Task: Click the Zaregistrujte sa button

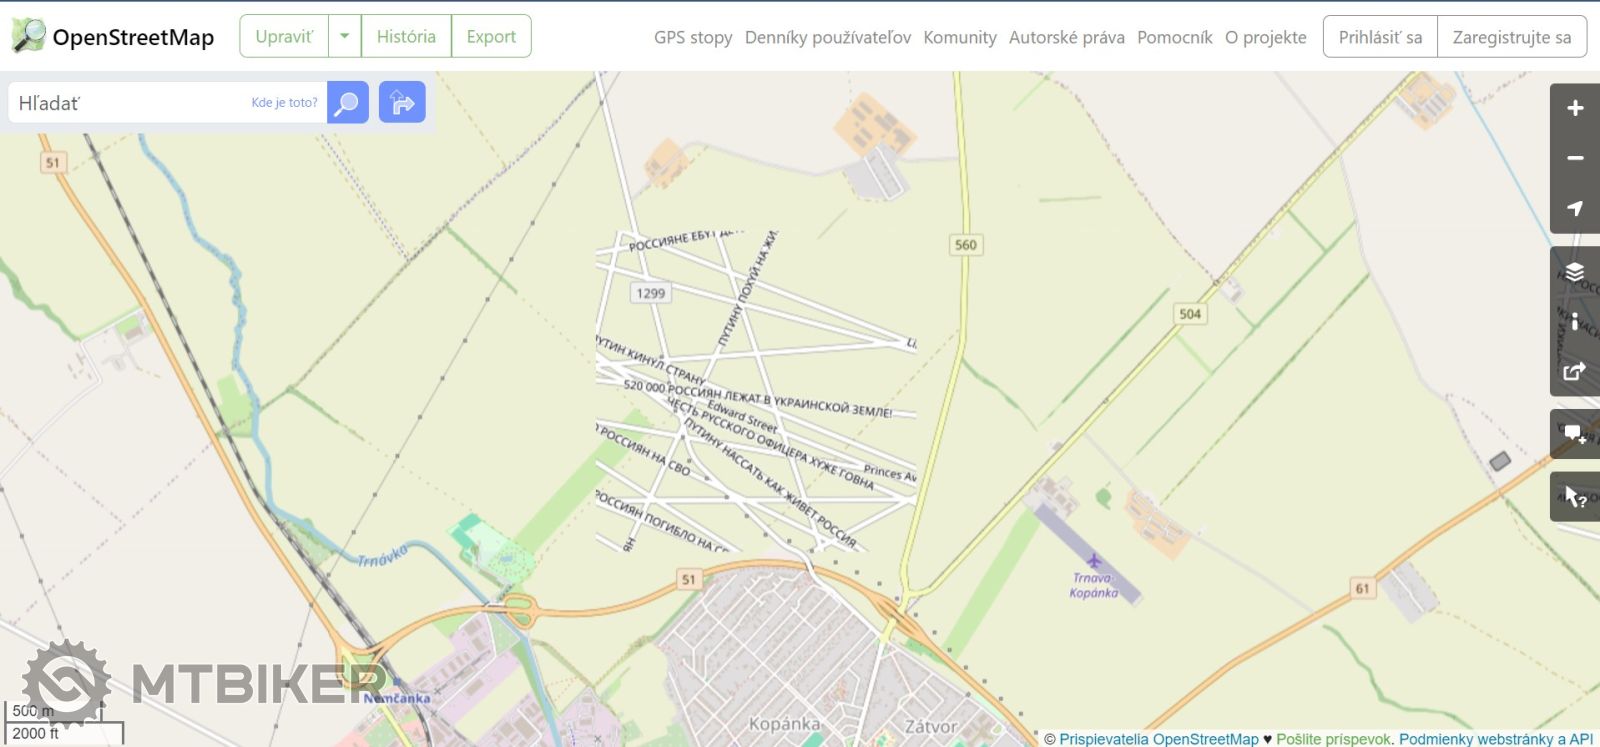Action: pyautogui.click(x=1511, y=37)
